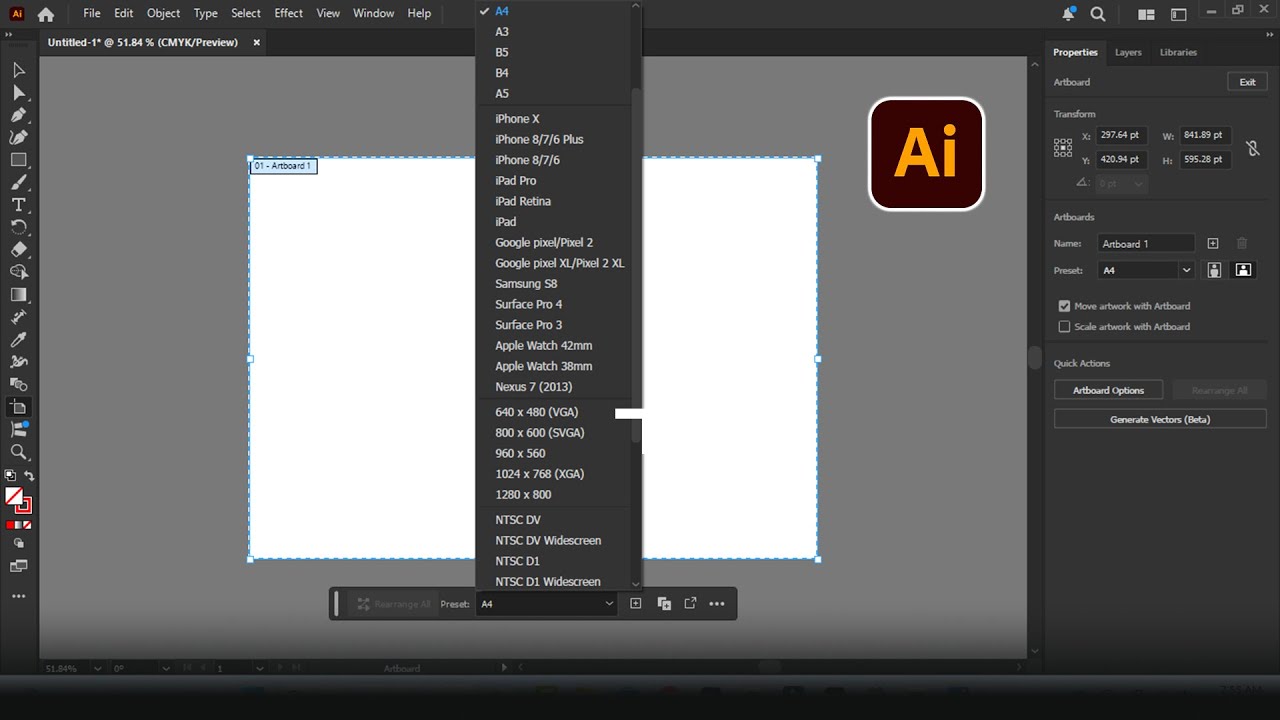Enable Scale artwork with Artboard checkbox
The height and width of the screenshot is (720, 1280).
[1064, 327]
